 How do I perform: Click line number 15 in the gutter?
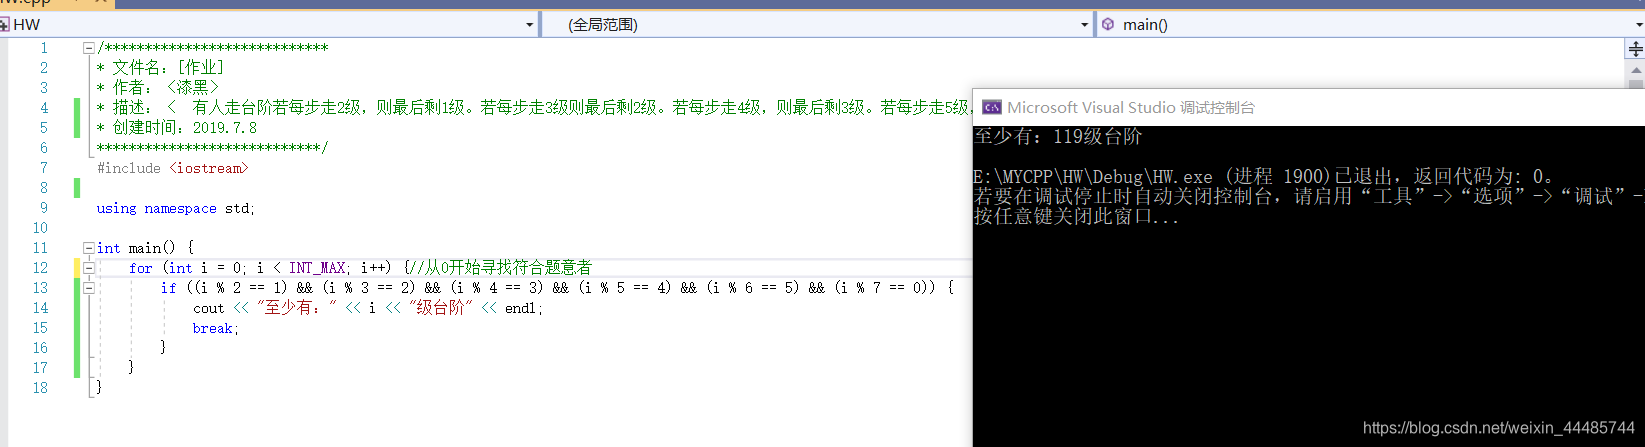40,328
